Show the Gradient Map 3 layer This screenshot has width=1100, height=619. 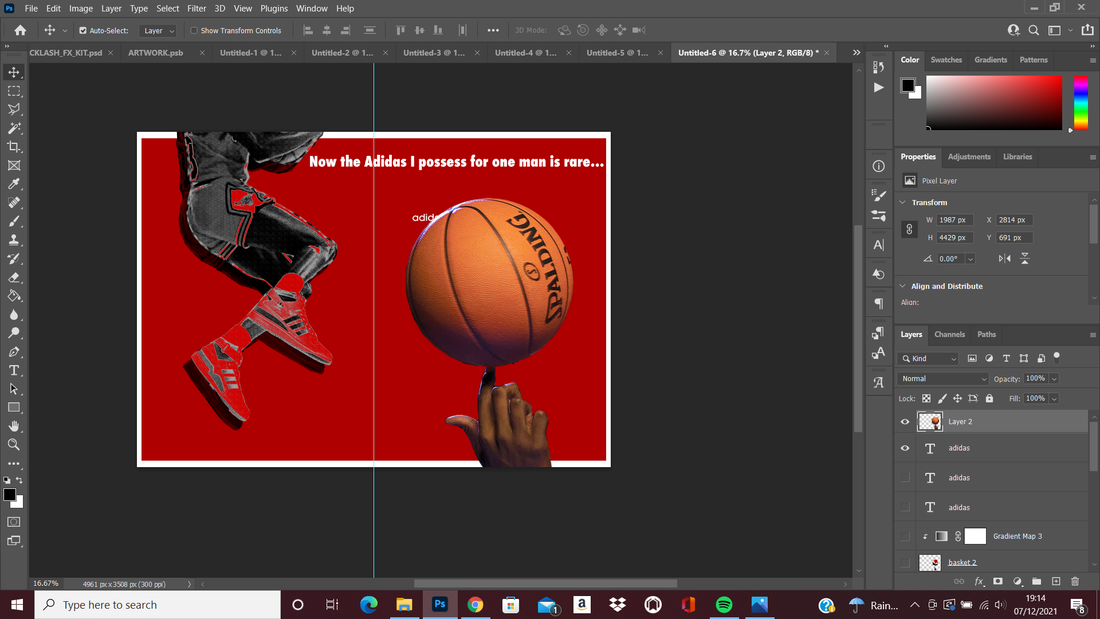(x=905, y=536)
